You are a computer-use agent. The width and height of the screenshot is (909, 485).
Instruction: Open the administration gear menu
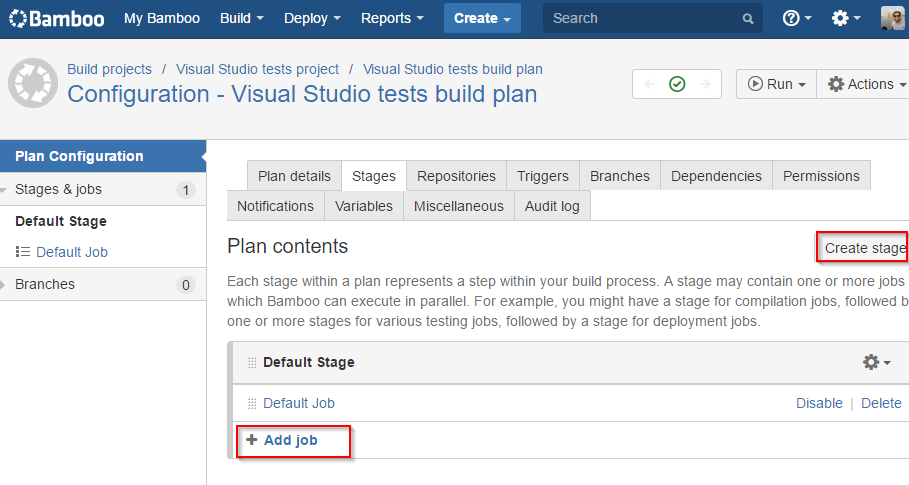pos(846,19)
